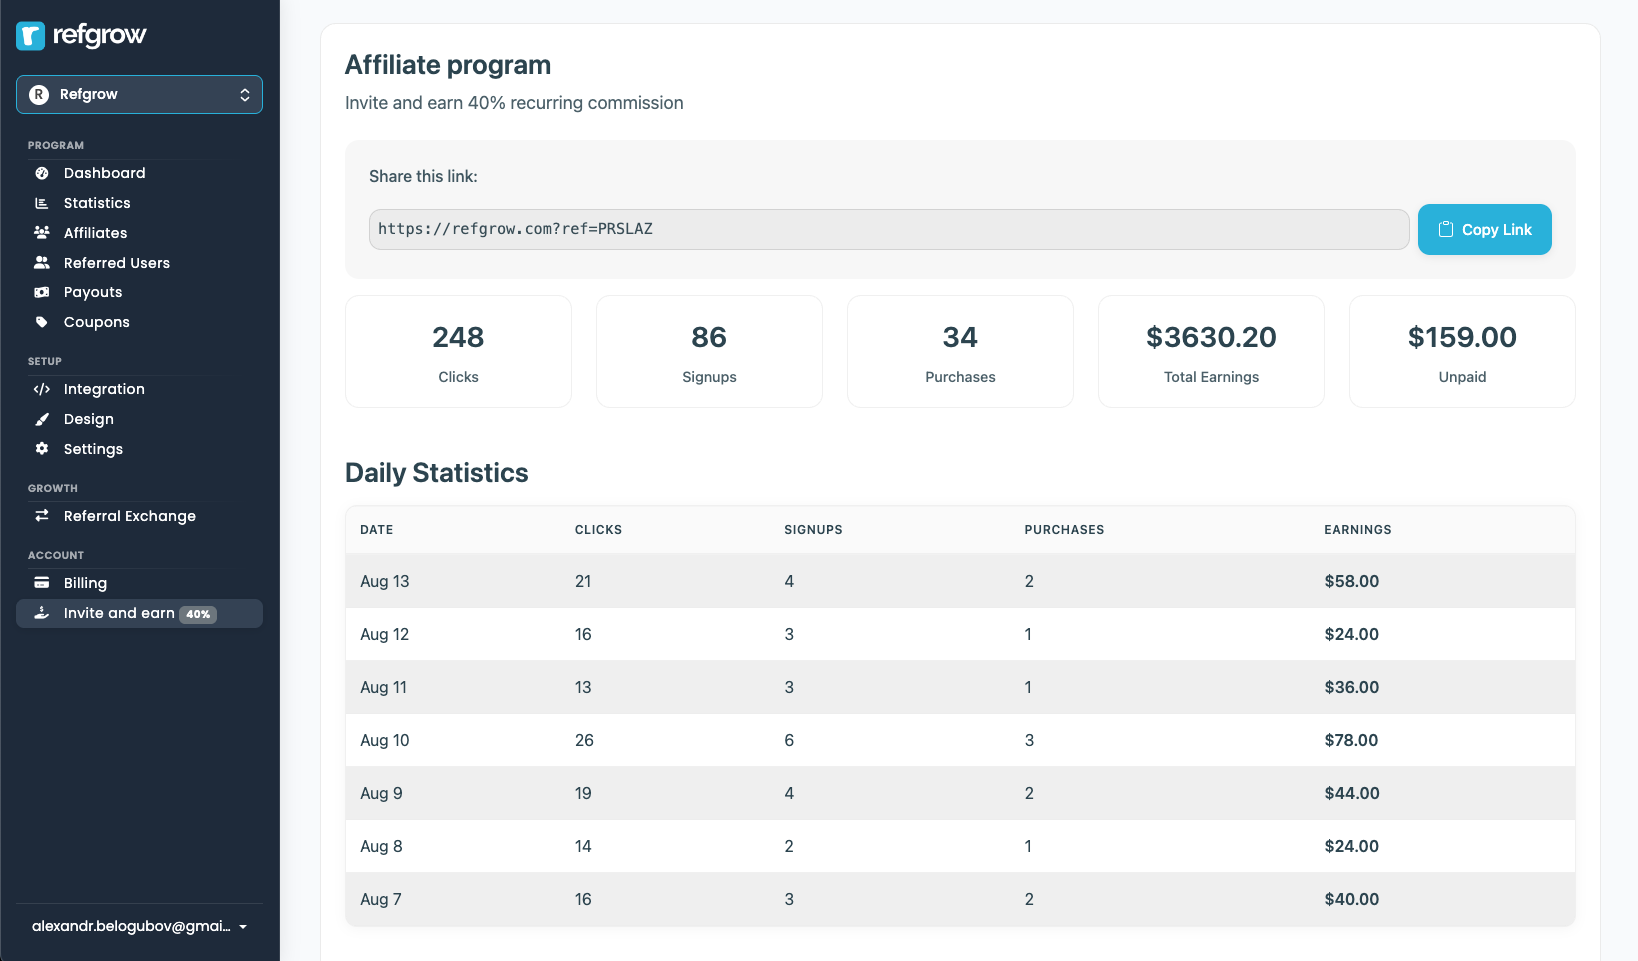Image resolution: width=1638 pixels, height=961 pixels.
Task: Click the refgrow logo
Action: [x=81, y=36]
